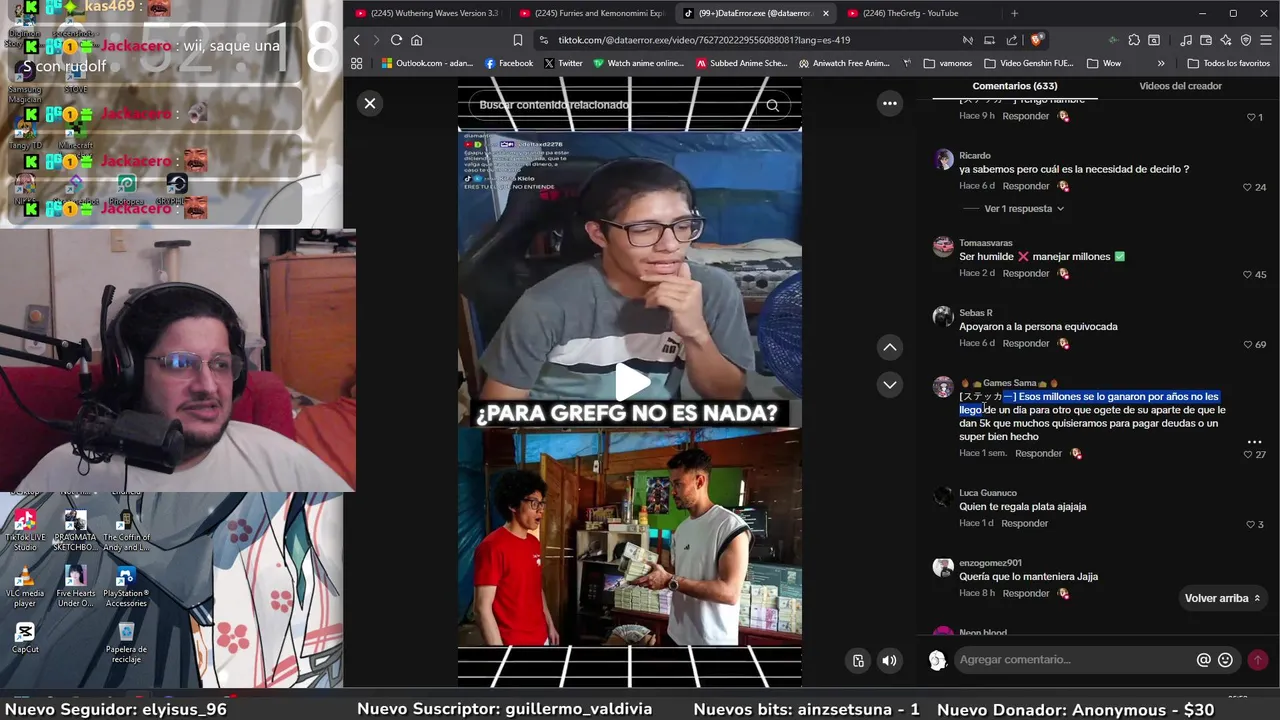
Task: Open Watch anime online bookmark
Action: (638, 63)
